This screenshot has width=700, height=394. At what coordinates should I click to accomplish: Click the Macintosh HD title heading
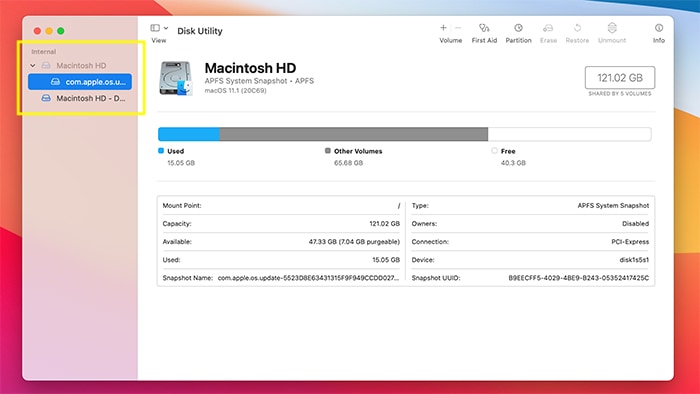click(250, 68)
